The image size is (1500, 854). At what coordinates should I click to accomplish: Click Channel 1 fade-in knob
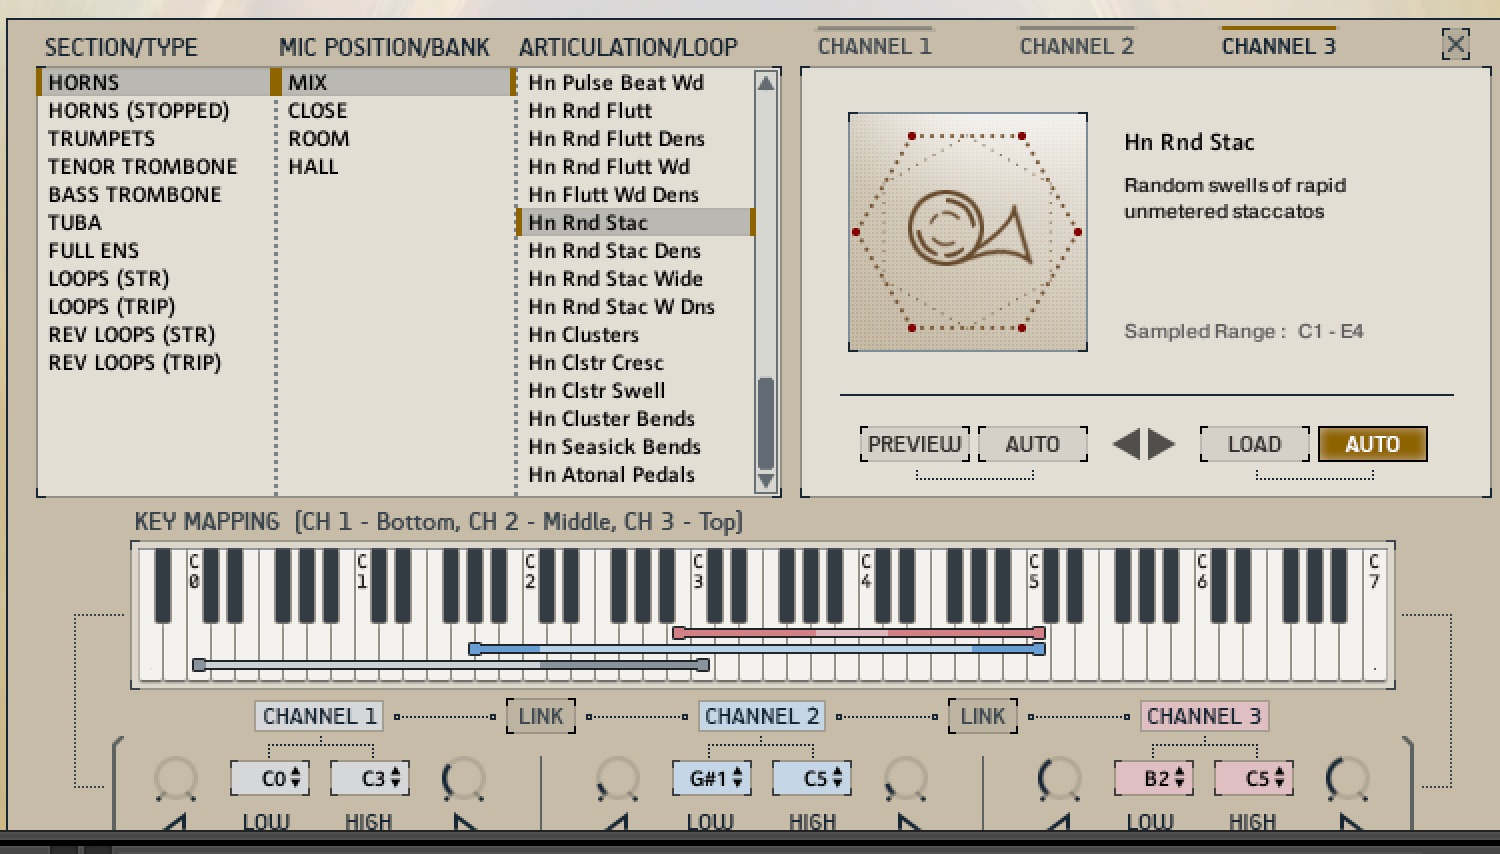tap(176, 779)
